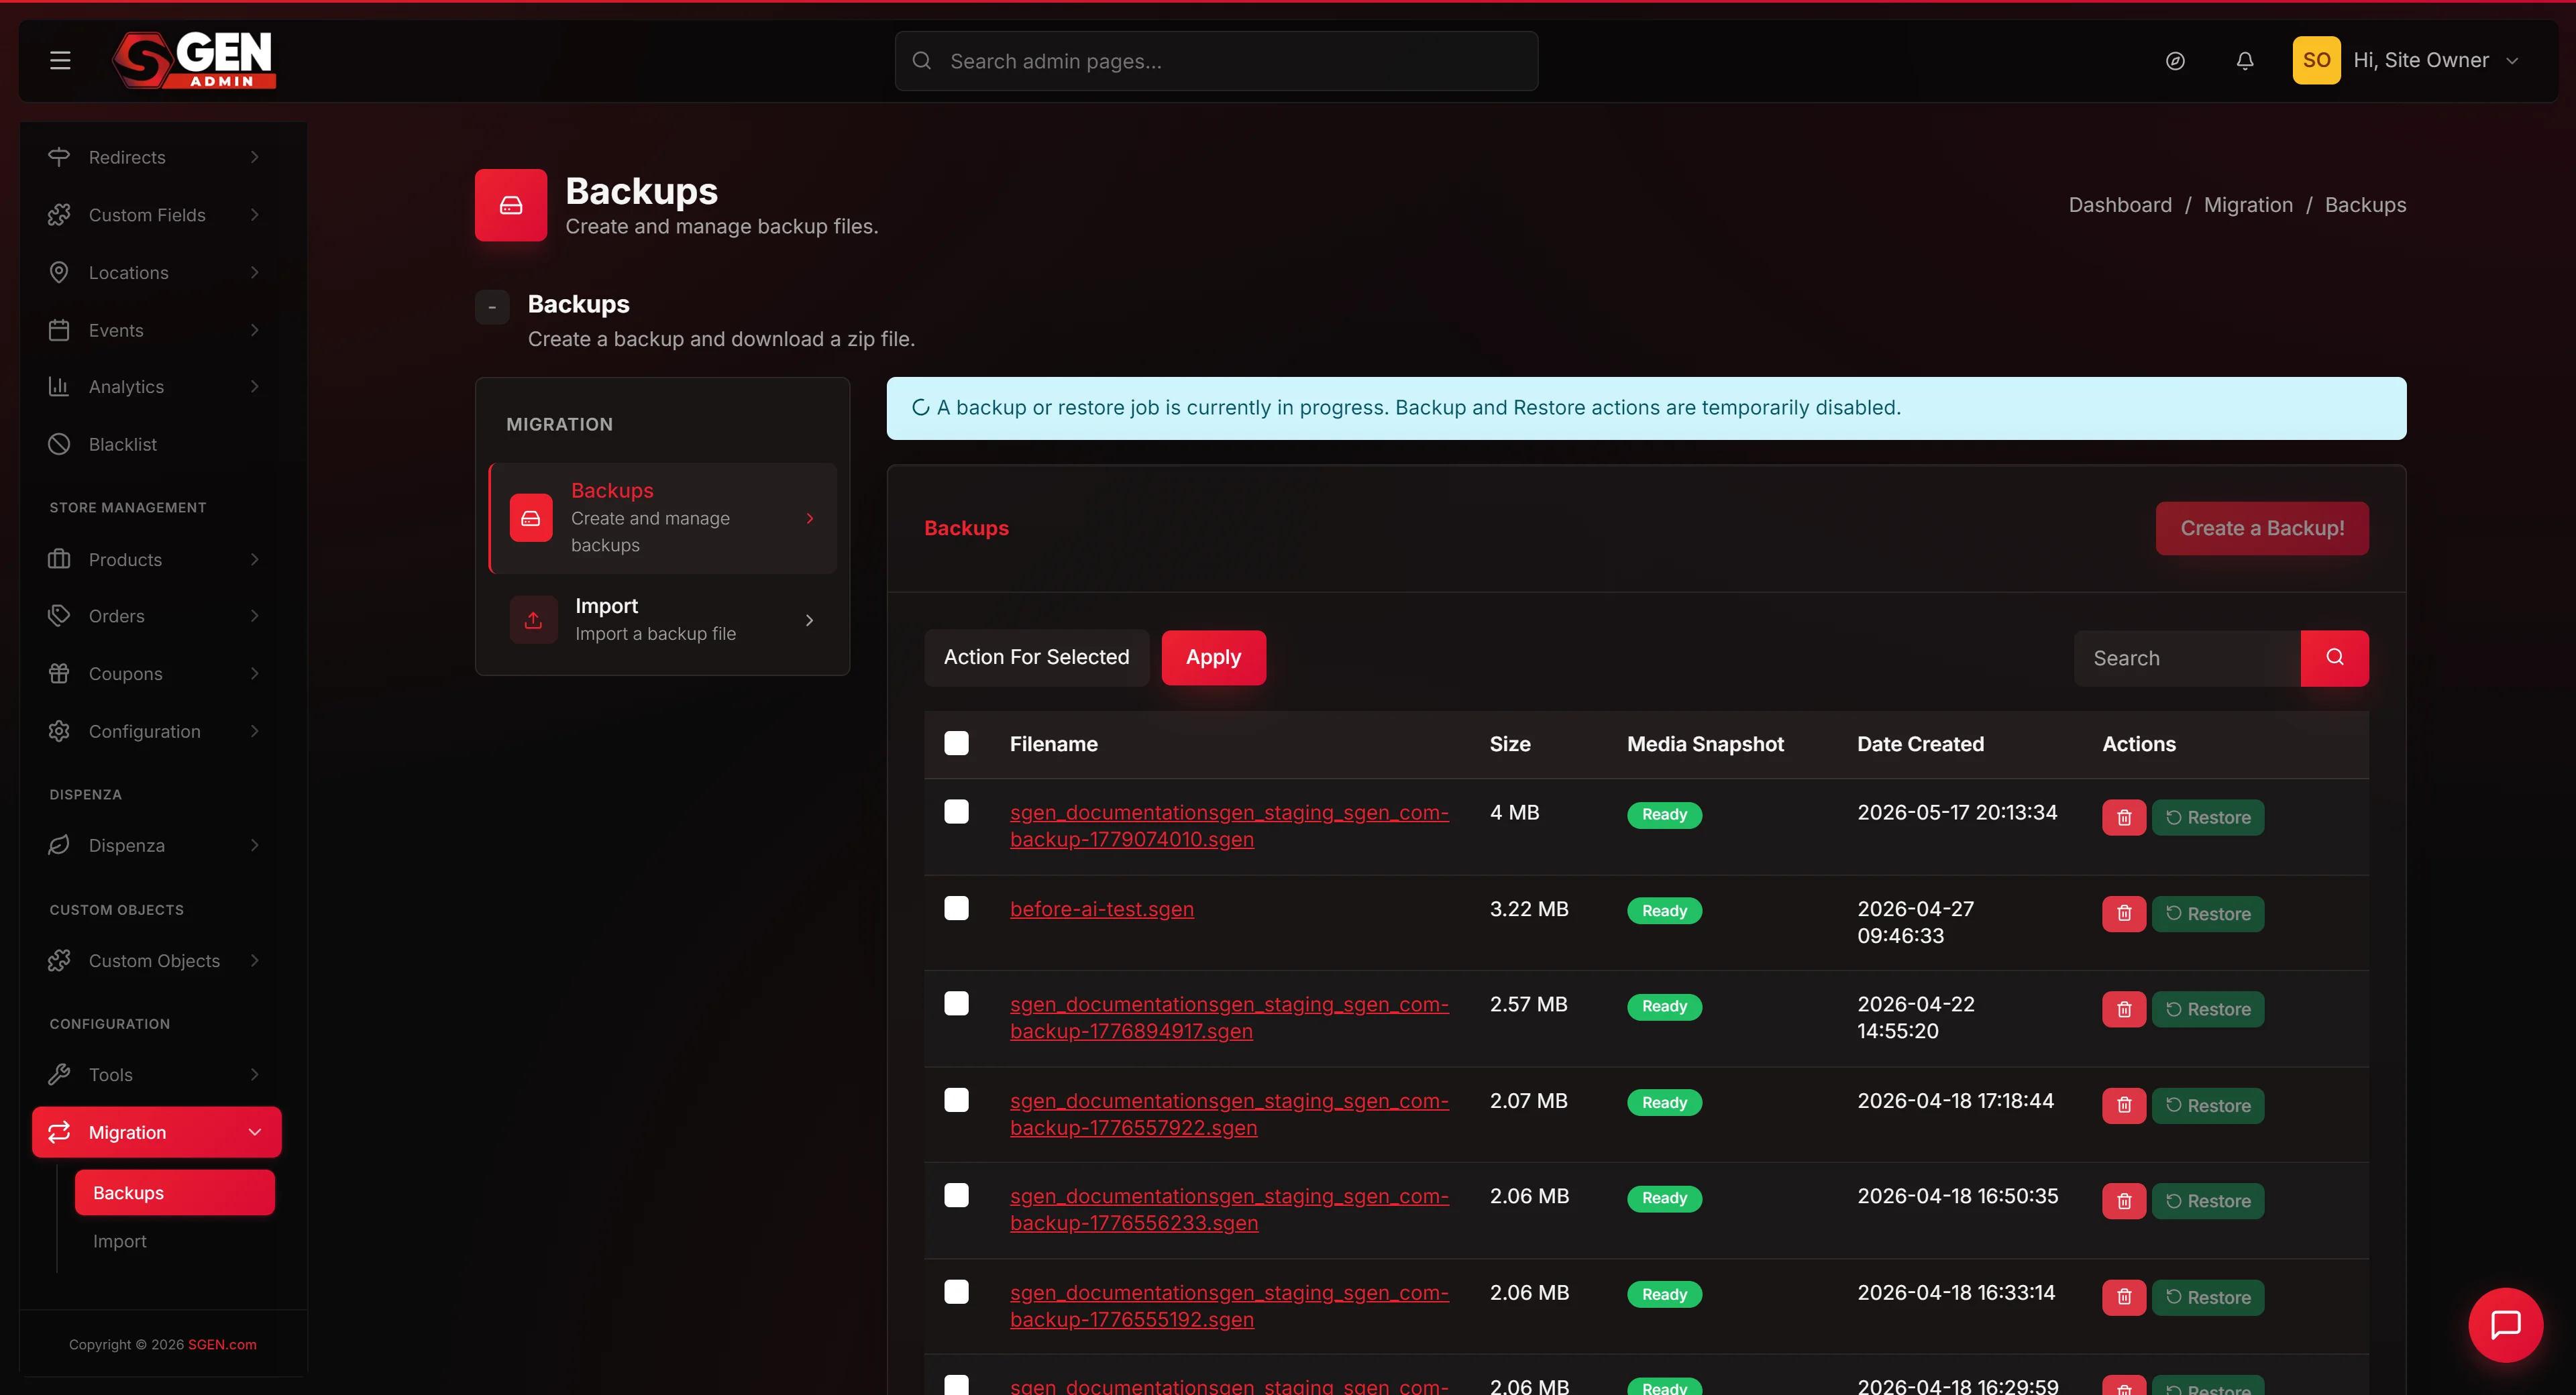Expand the Custom Objects sidebar chevron
This screenshot has width=2576, height=1395.
pyautogui.click(x=255, y=960)
